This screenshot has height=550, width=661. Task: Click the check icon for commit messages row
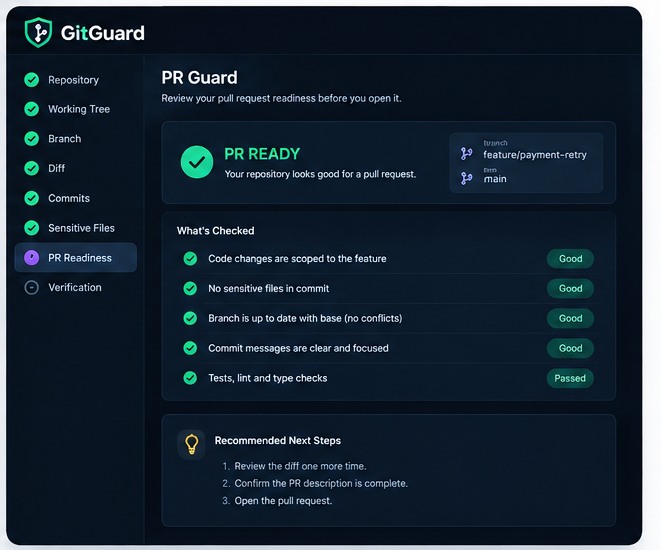[190, 348]
